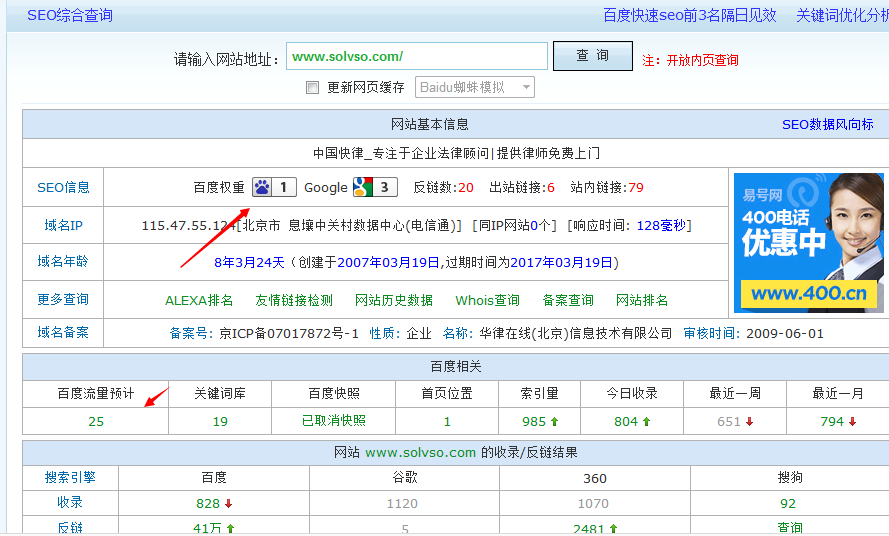Click the ALEXA排名 link
The image size is (889, 536).
pos(199,300)
